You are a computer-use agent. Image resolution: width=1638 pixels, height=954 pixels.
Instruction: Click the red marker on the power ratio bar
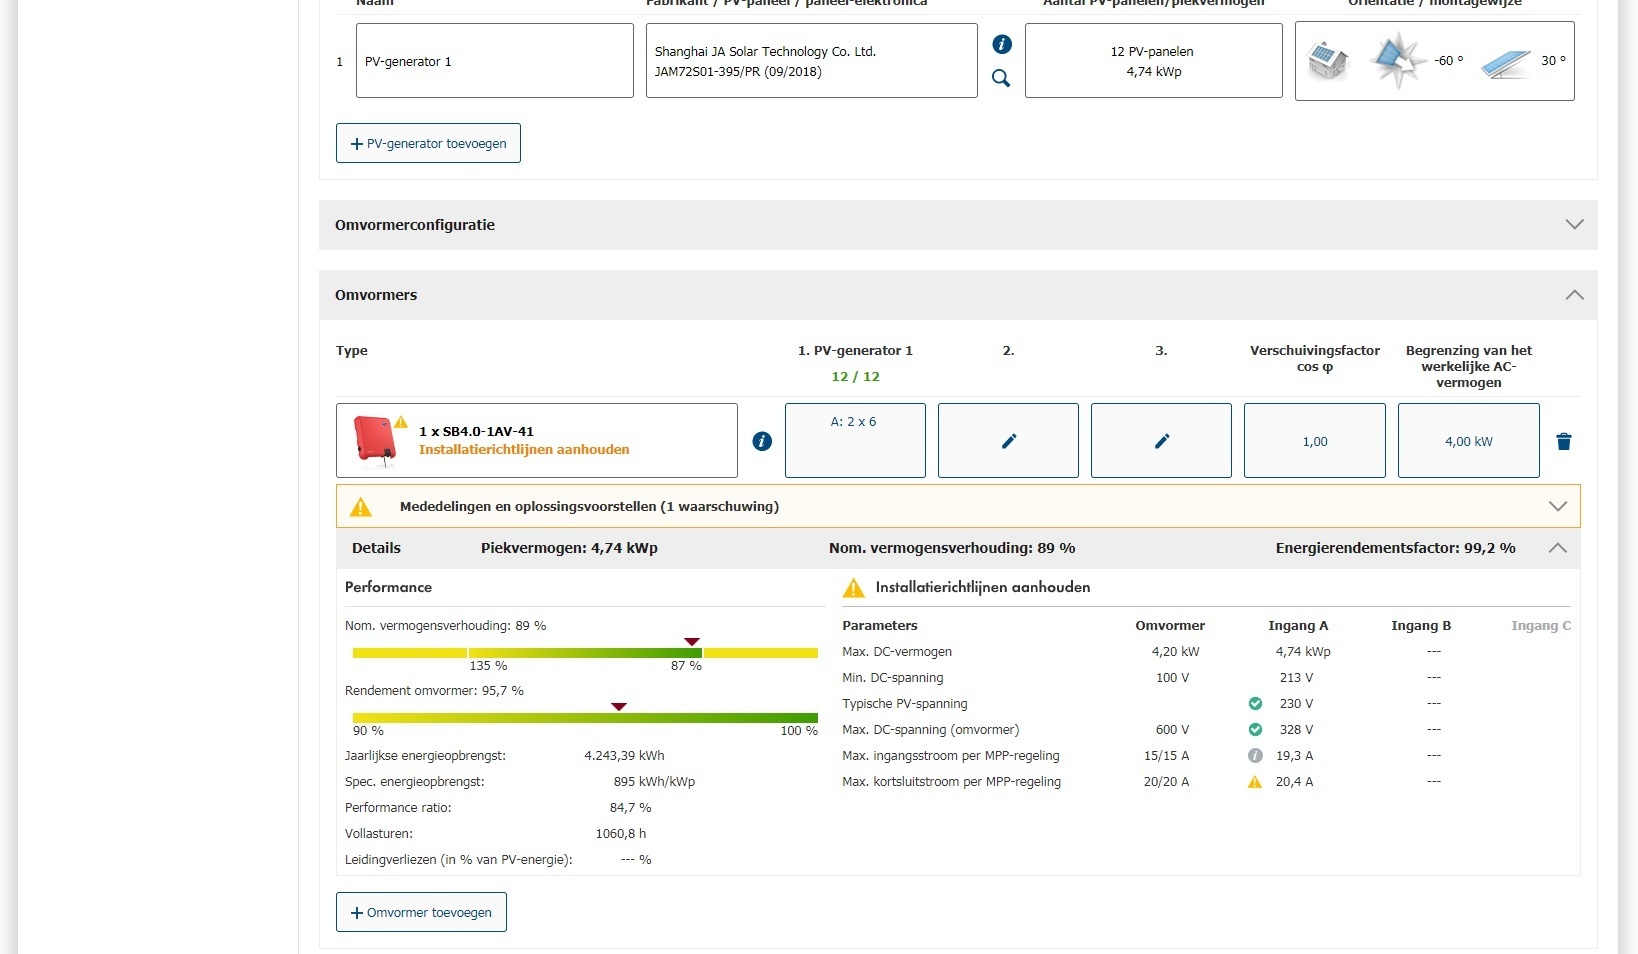point(691,642)
